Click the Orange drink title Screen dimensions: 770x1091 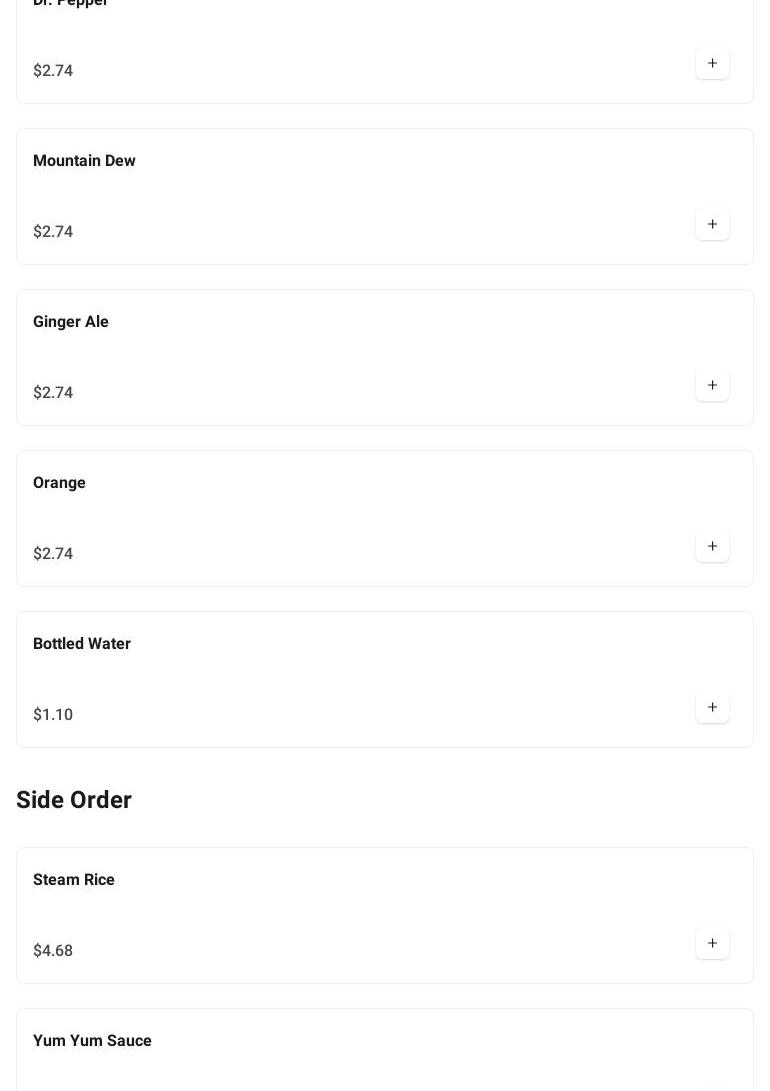point(59,483)
